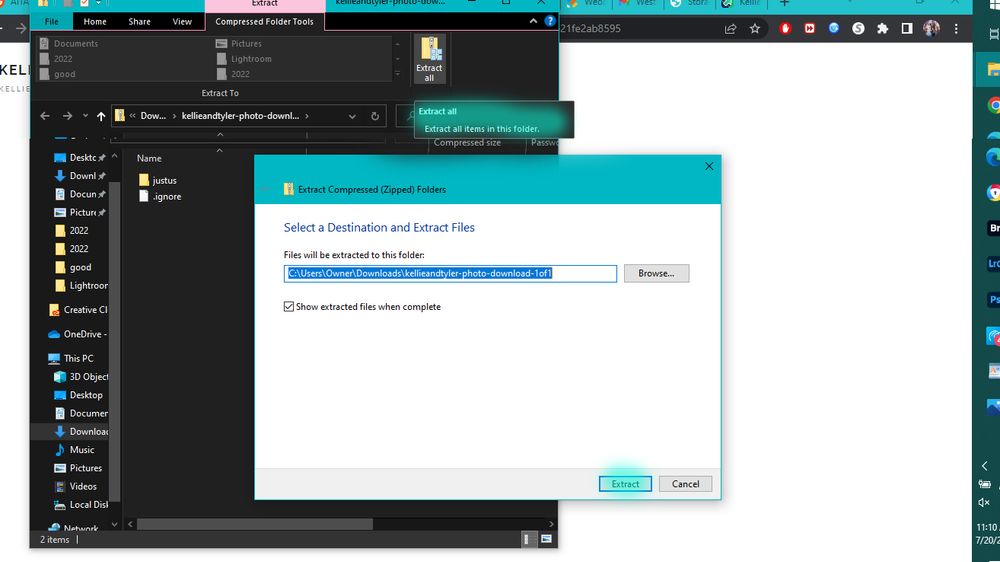This screenshot has width=1000, height=562.
Task: Open Lightroom folder in sidebar
Action: coord(81,286)
